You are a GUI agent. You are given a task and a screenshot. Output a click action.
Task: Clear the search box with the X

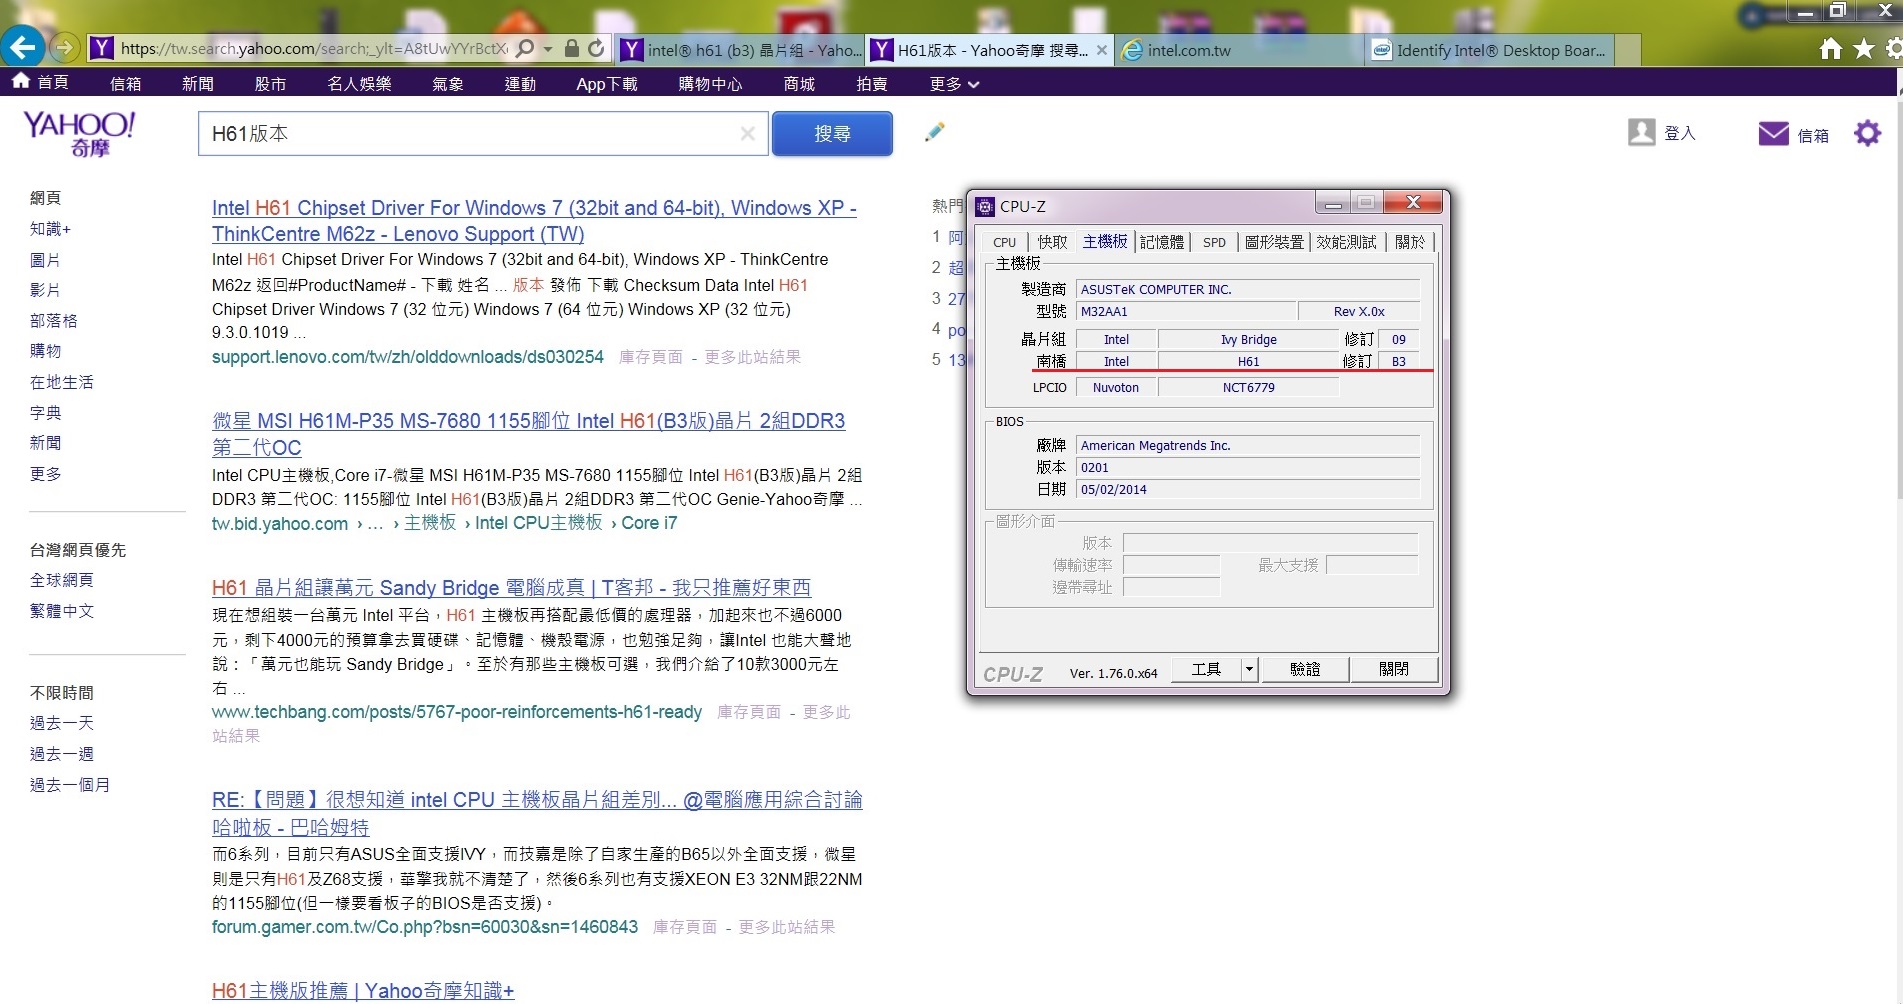point(747,134)
